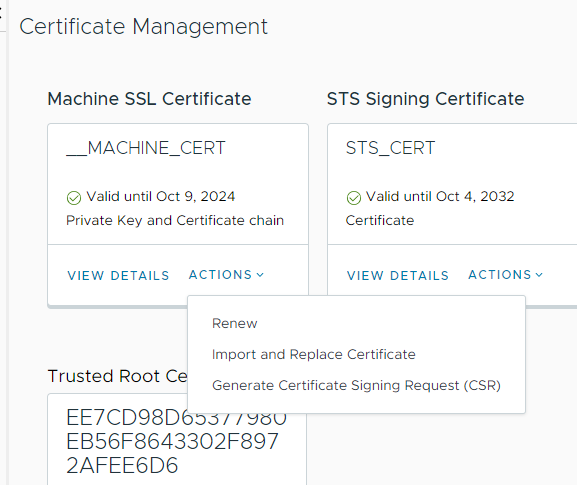Click the green valid checkmark for STS_CERT
This screenshot has height=485, width=577.
(354, 198)
